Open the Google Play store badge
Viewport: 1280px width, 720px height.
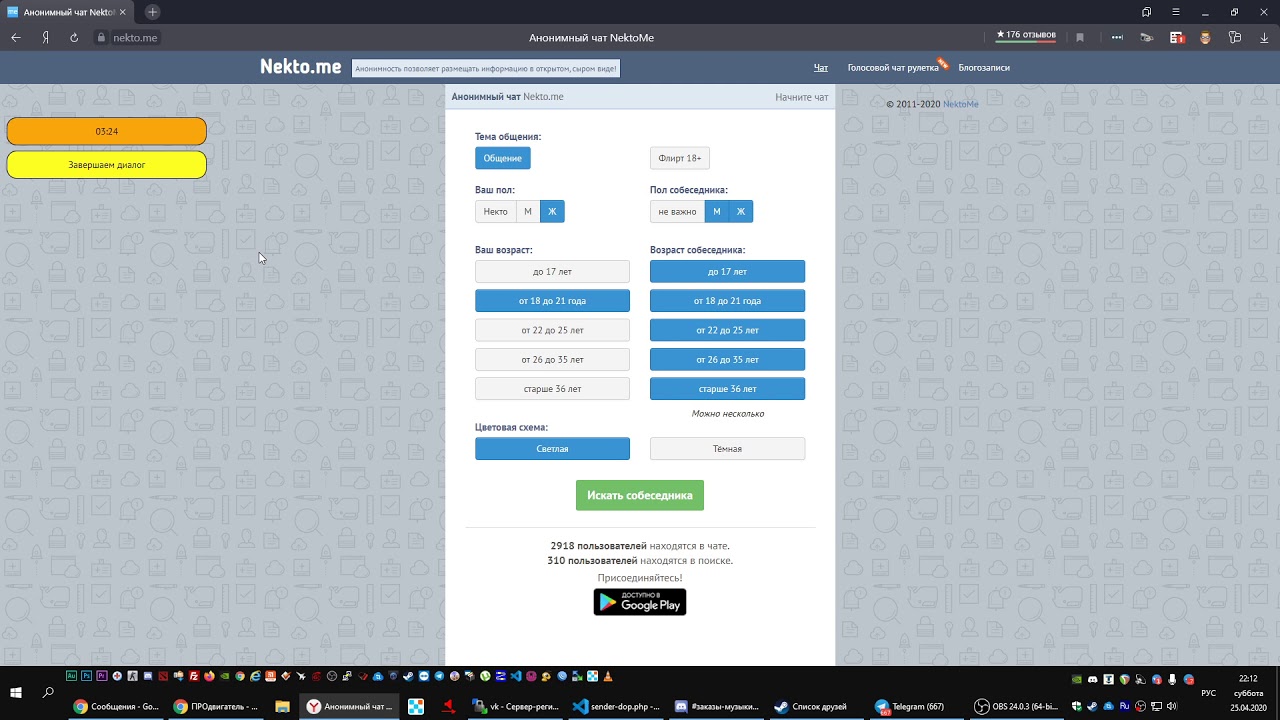point(640,602)
